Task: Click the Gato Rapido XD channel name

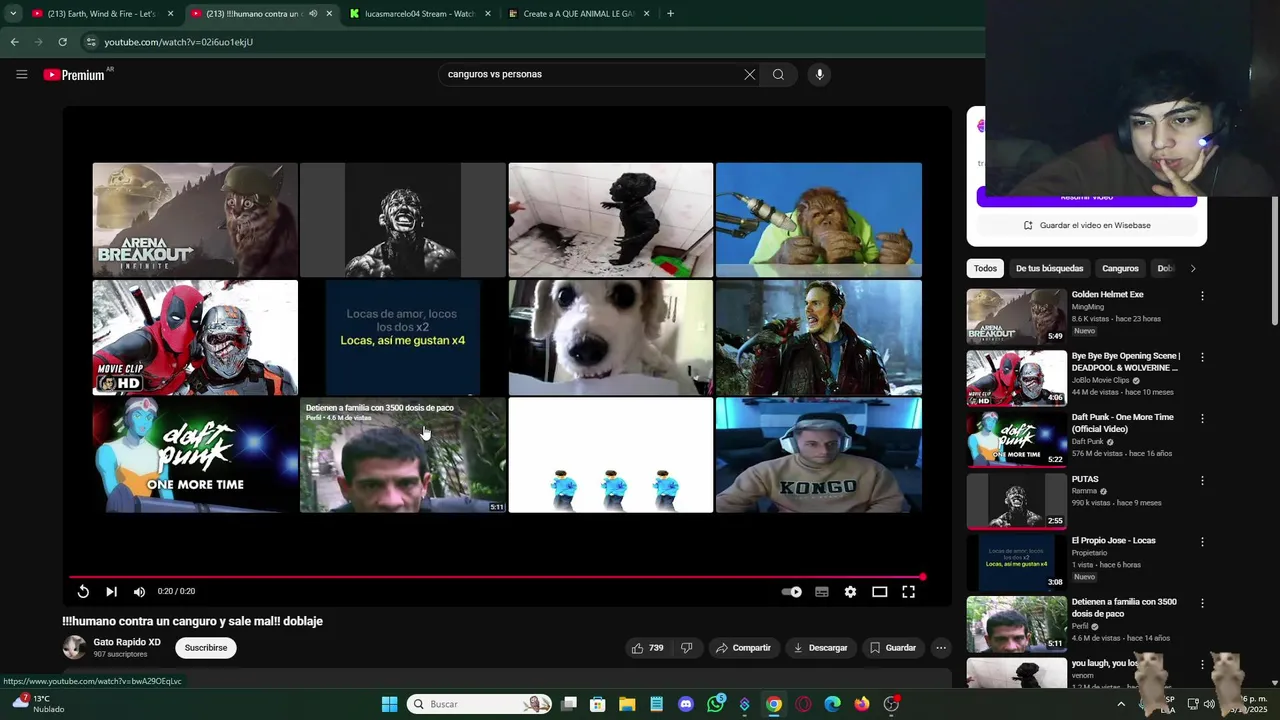Action: [127, 642]
